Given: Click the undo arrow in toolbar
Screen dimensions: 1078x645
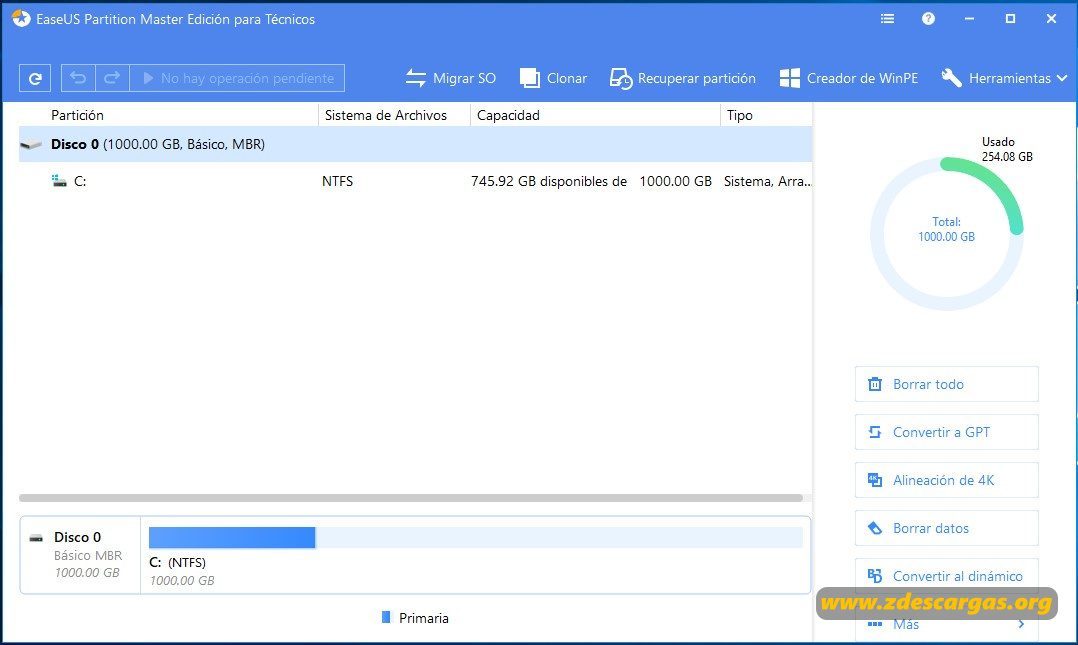Looking at the screenshot, I should pyautogui.click(x=78, y=78).
